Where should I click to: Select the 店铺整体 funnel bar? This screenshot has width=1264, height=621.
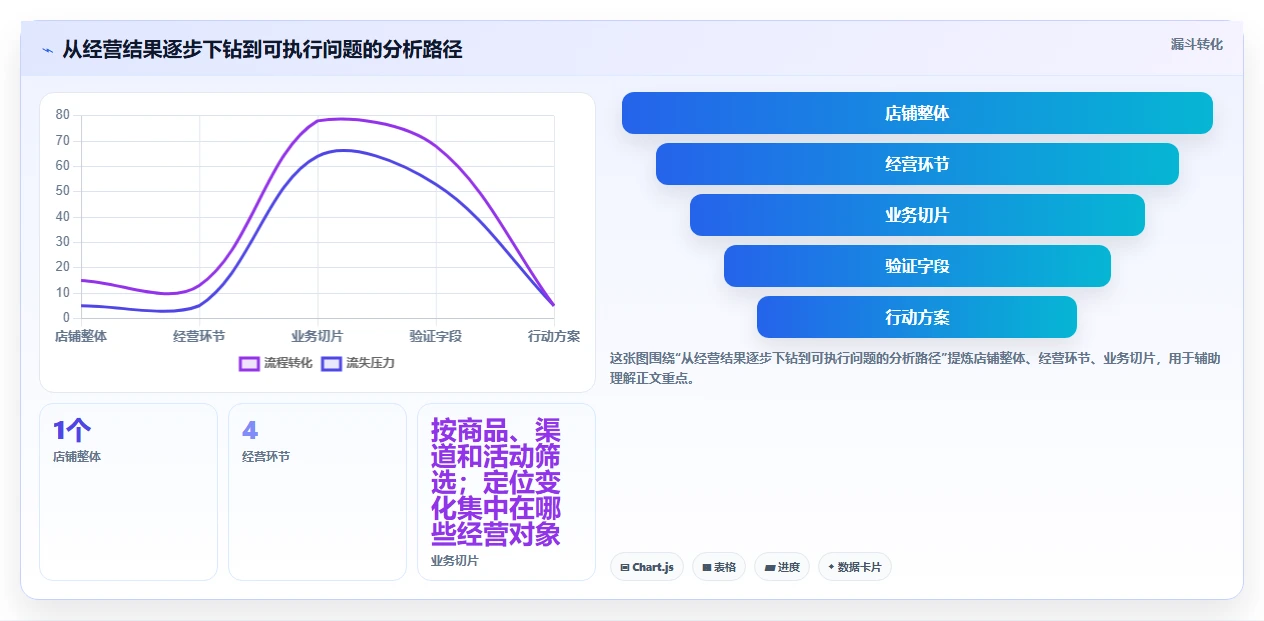(917, 113)
